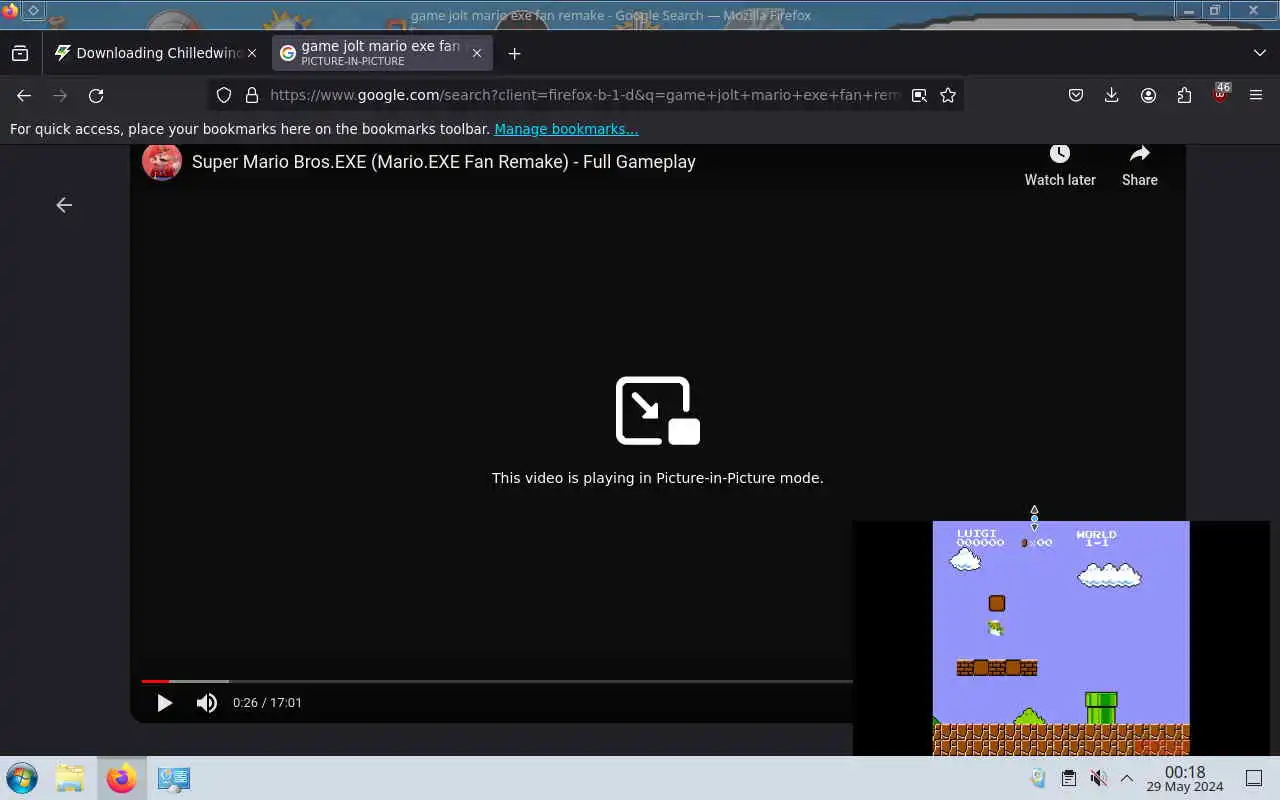Viewport: 1280px width, 800px height.
Task: Mute the video player volume
Action: pyautogui.click(x=207, y=703)
